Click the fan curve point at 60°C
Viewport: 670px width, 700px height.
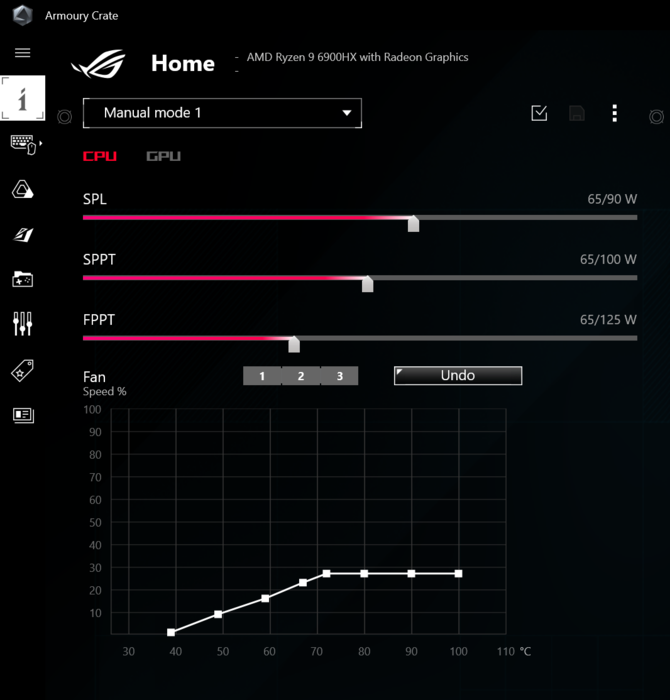pos(265,598)
